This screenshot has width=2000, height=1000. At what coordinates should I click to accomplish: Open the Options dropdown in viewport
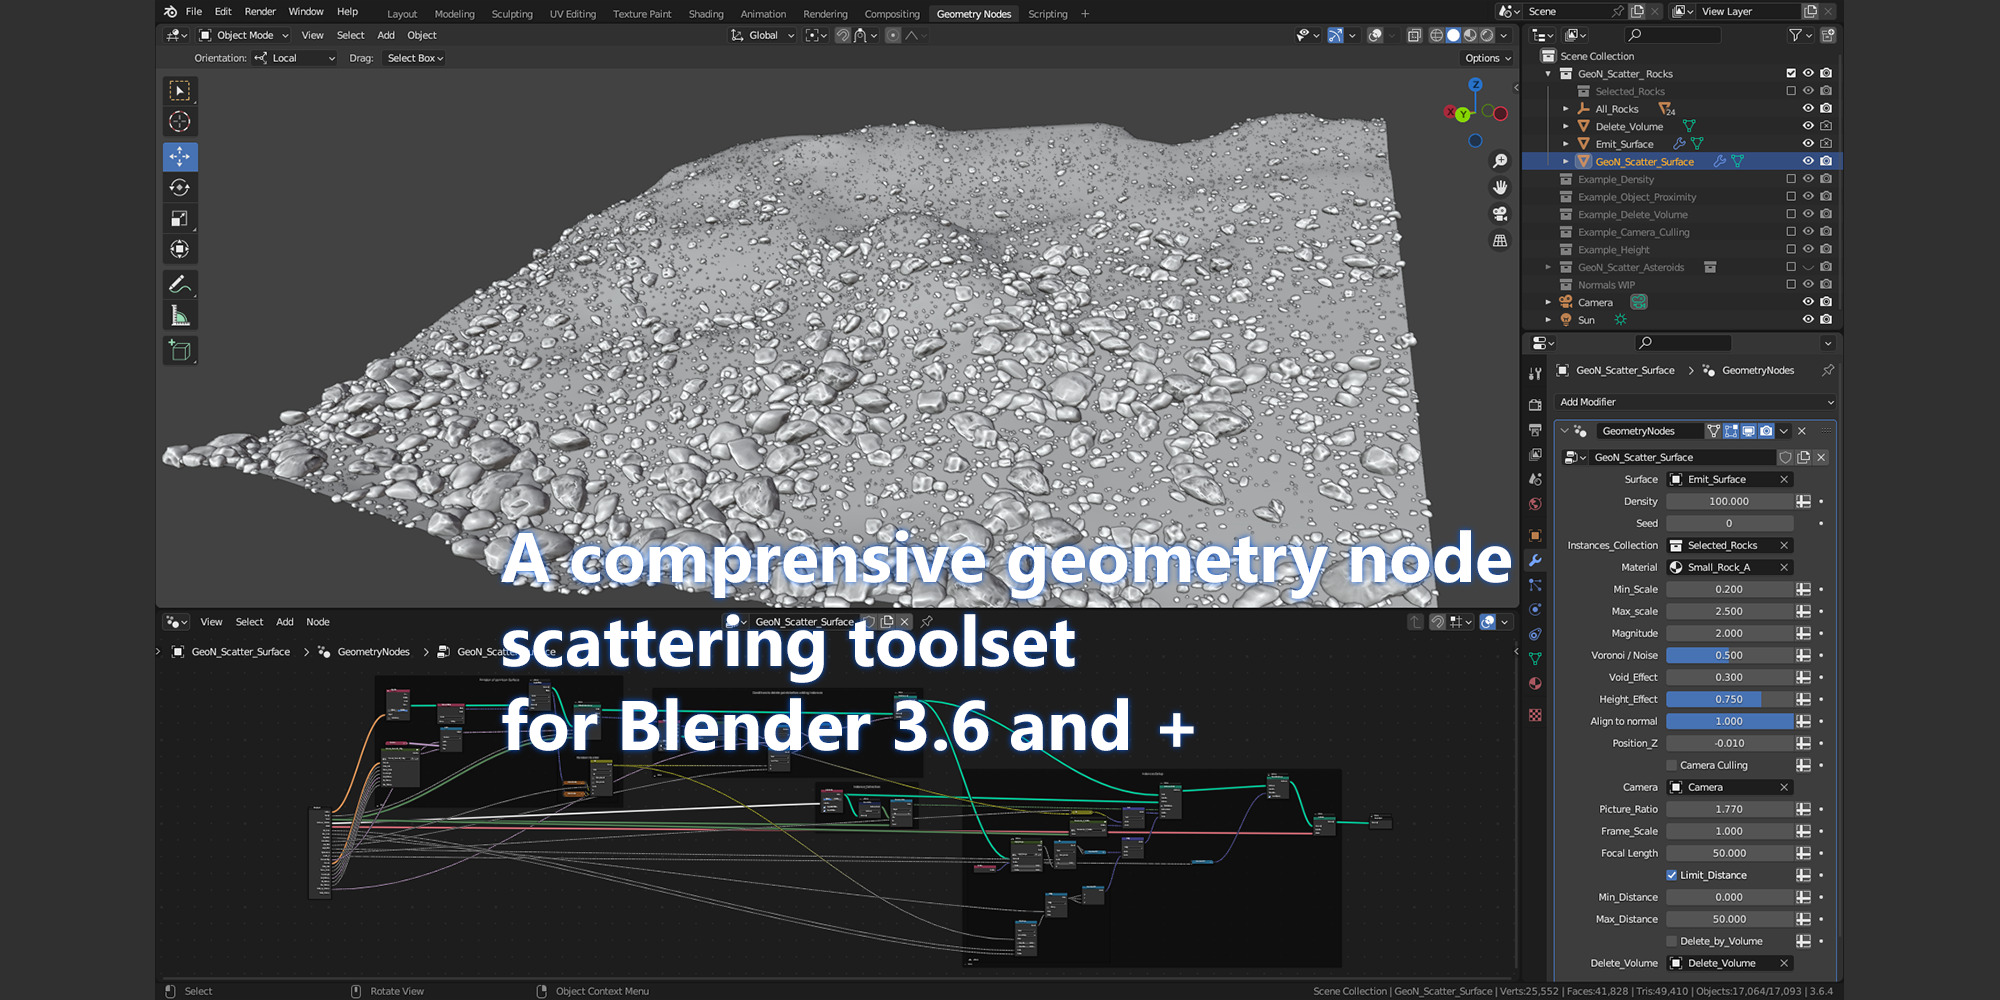click(x=1488, y=58)
